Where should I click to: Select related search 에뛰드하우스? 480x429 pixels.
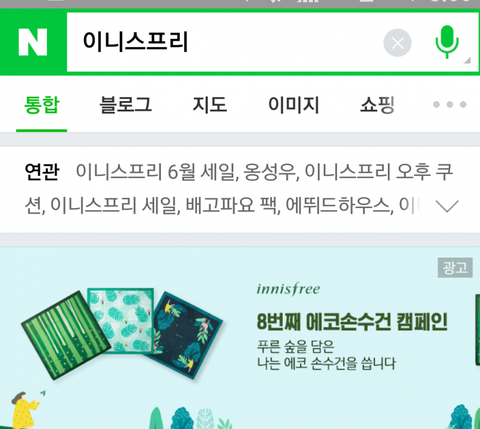(339, 205)
